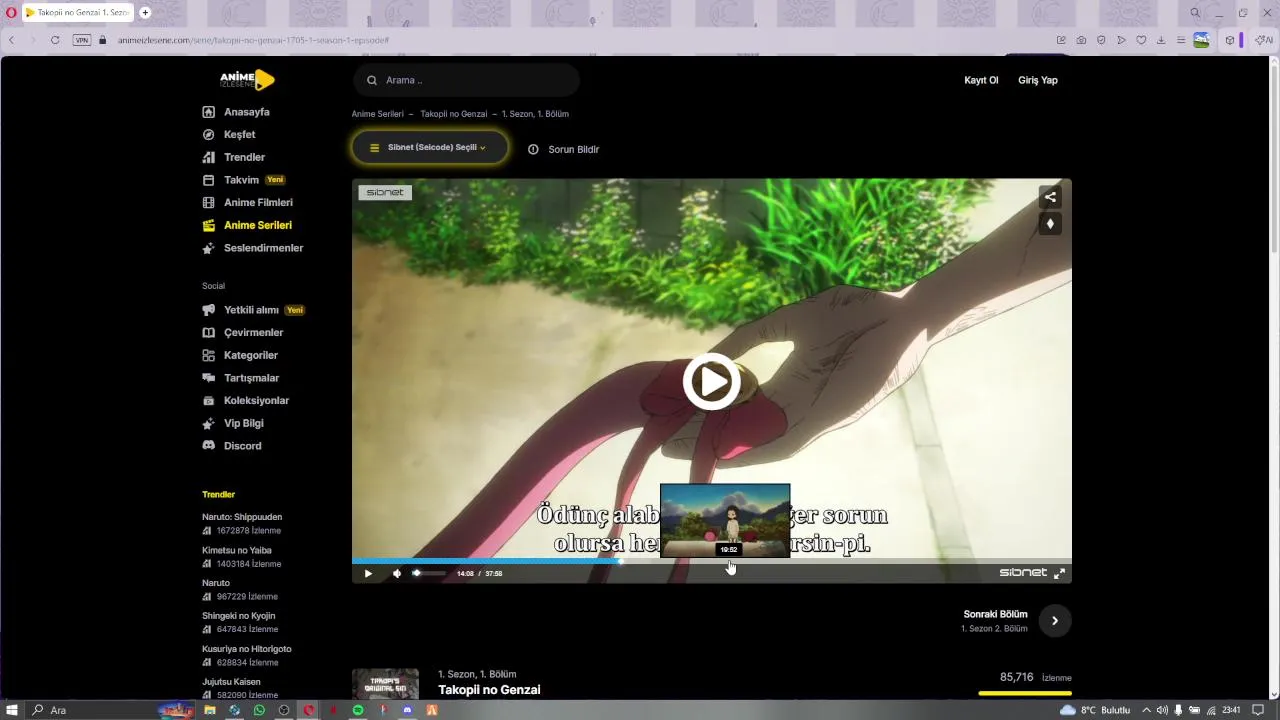
Task: Open Keşfet in the sidebar
Action: coord(229,134)
